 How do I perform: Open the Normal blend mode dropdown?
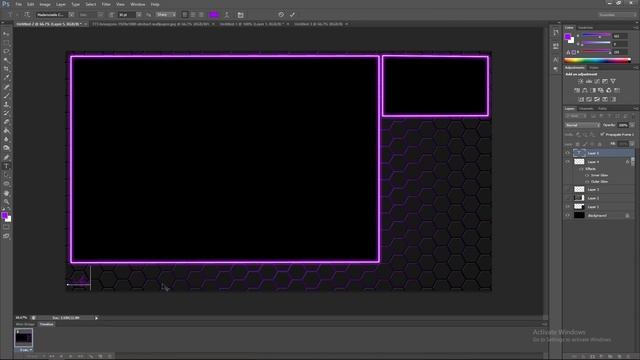582,125
